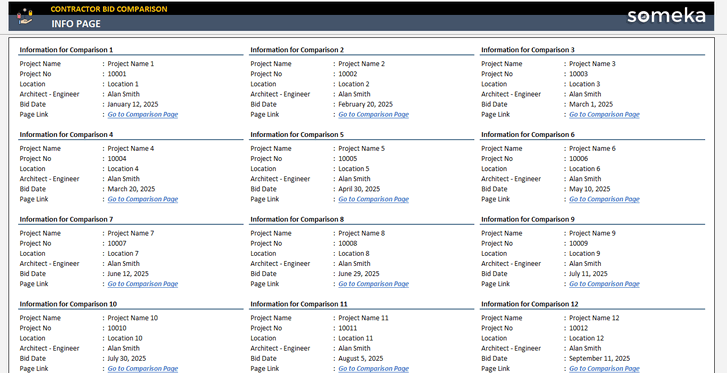Click the 'INFO PAGE' header text
Image resolution: width=727 pixels, height=373 pixels.
(x=76, y=24)
